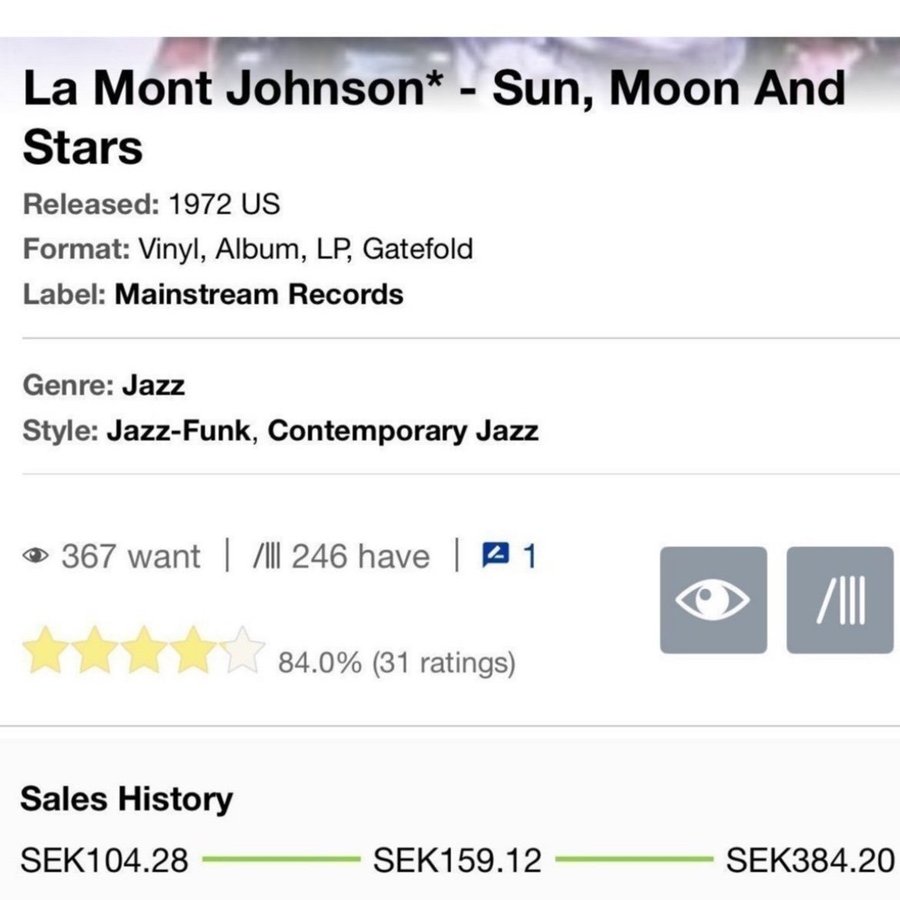The height and width of the screenshot is (900, 900).
Task: Click the 246 have count
Action: click(x=360, y=556)
